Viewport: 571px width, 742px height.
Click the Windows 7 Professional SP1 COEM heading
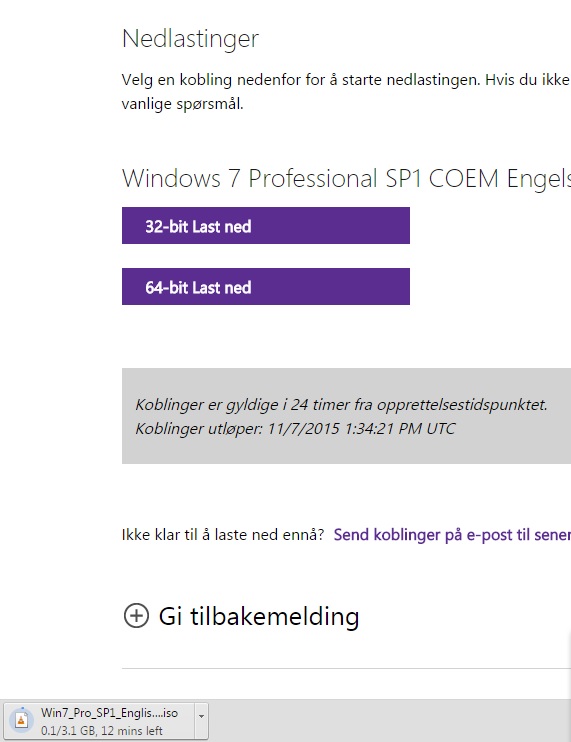[x=346, y=178]
